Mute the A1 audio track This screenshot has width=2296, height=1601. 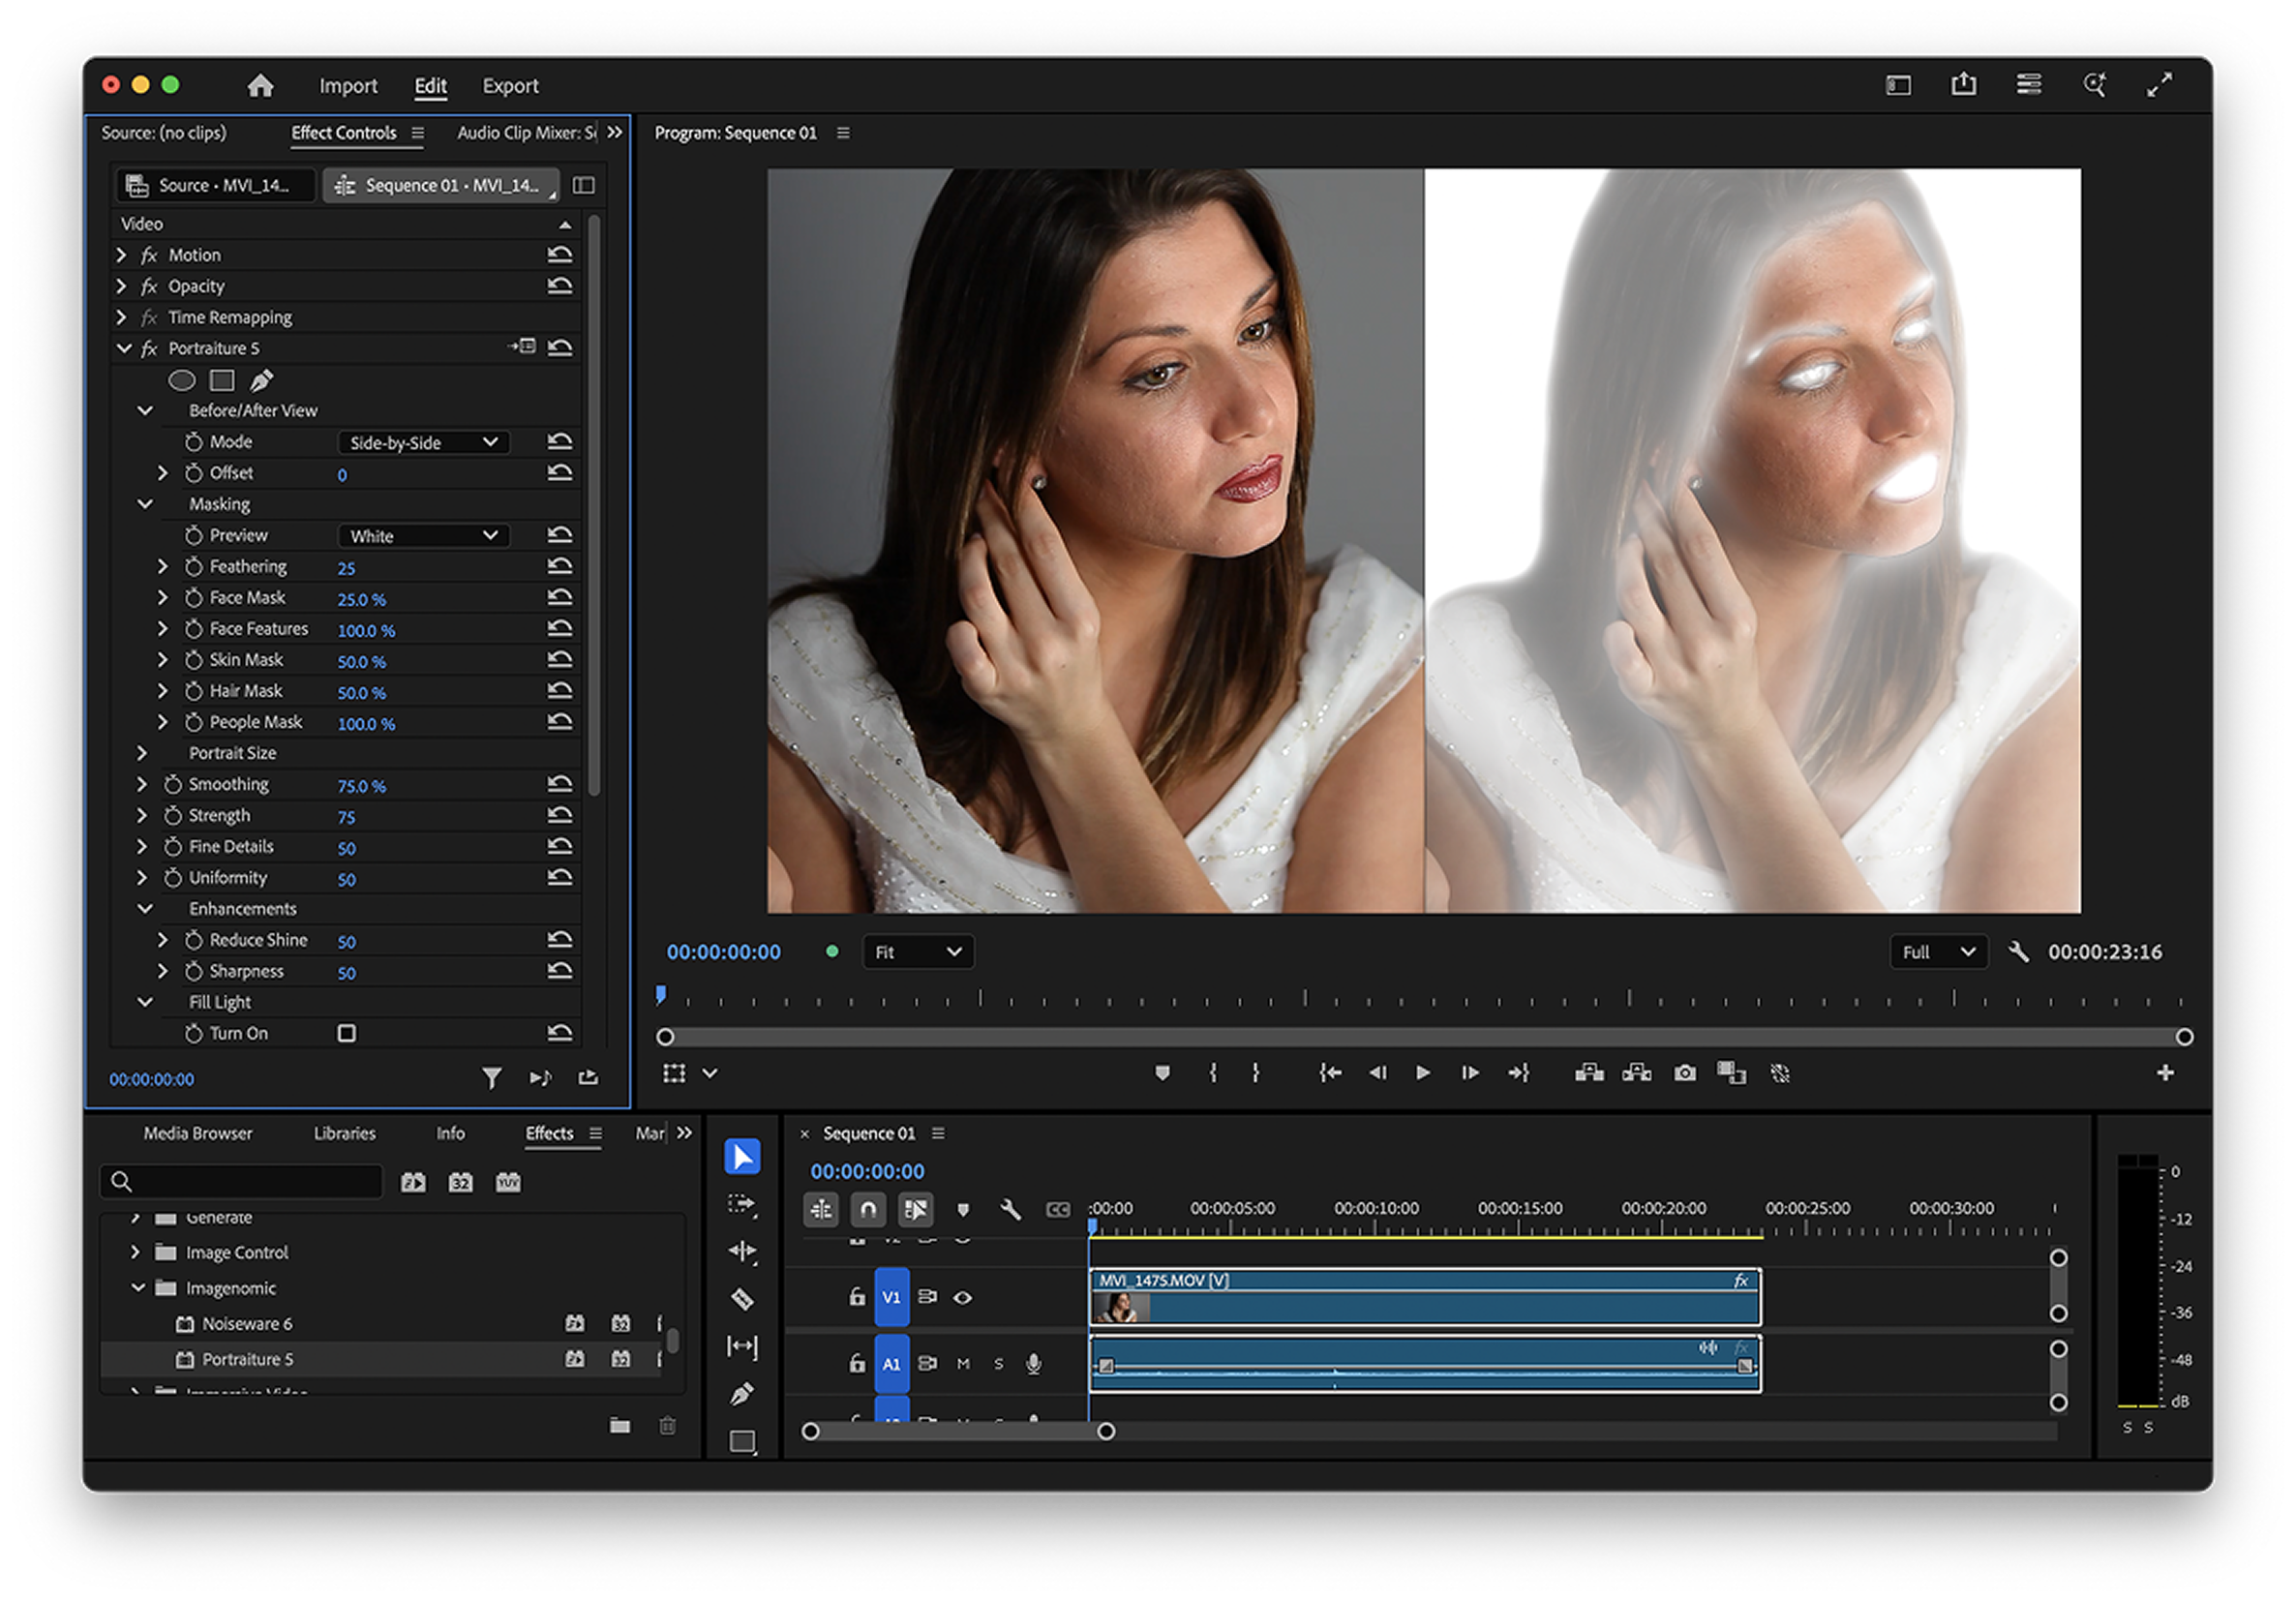(x=962, y=1364)
